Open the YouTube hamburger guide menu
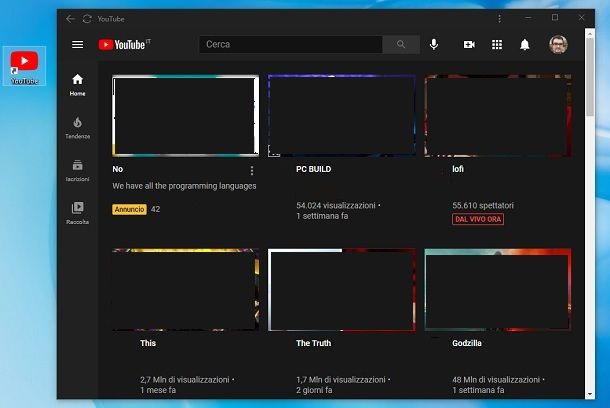 click(x=77, y=45)
